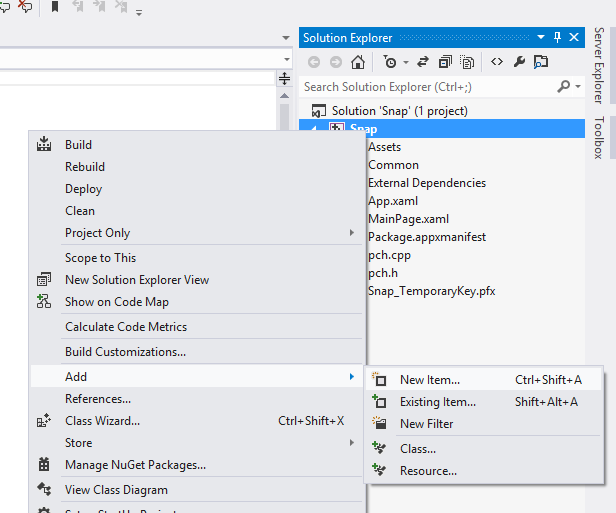The width and height of the screenshot is (616, 513).
Task: Click the View Code icon
Action: pos(496,62)
